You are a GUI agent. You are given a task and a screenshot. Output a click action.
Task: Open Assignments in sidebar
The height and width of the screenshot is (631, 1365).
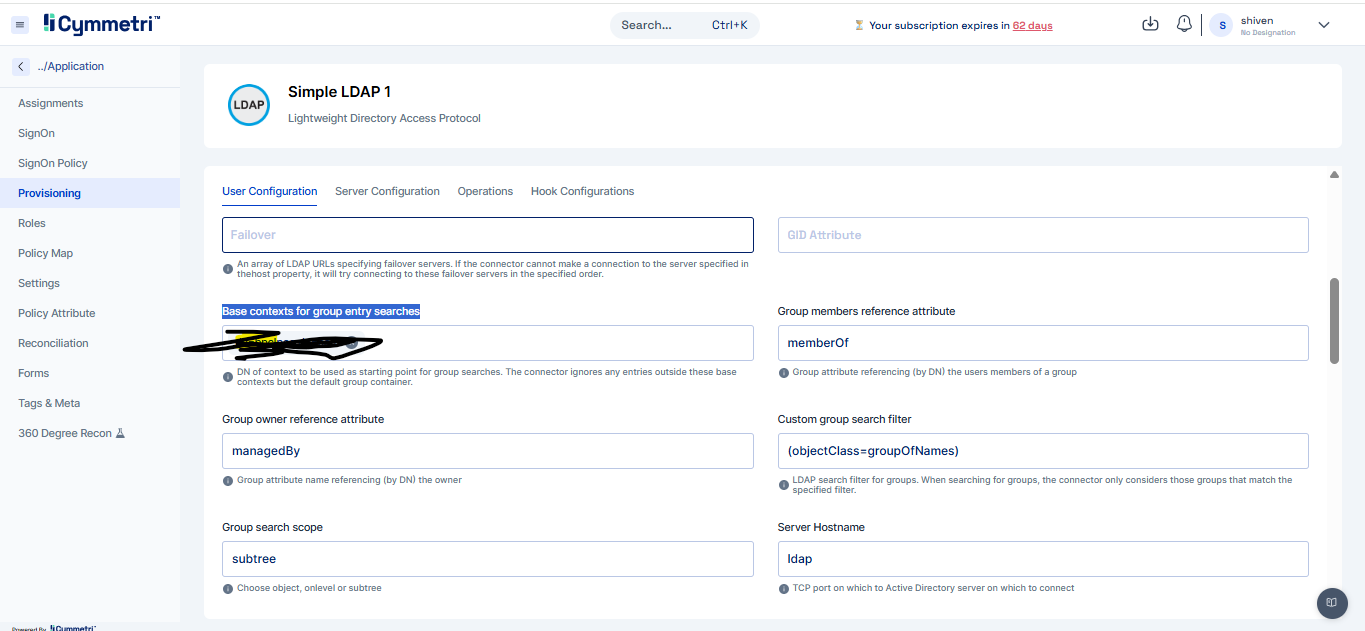click(x=90, y=103)
